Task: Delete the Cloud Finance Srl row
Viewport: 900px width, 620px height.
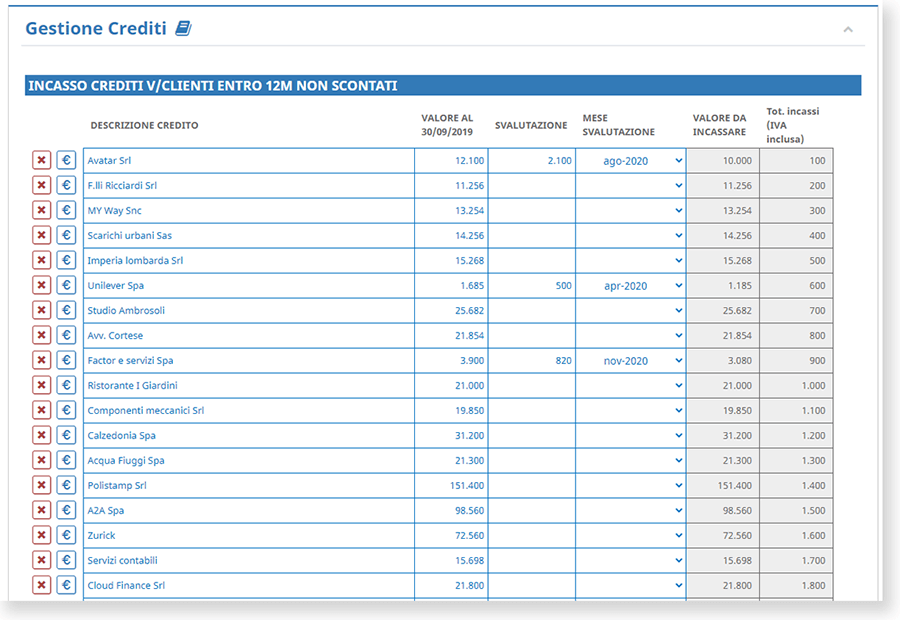Action: point(41,585)
